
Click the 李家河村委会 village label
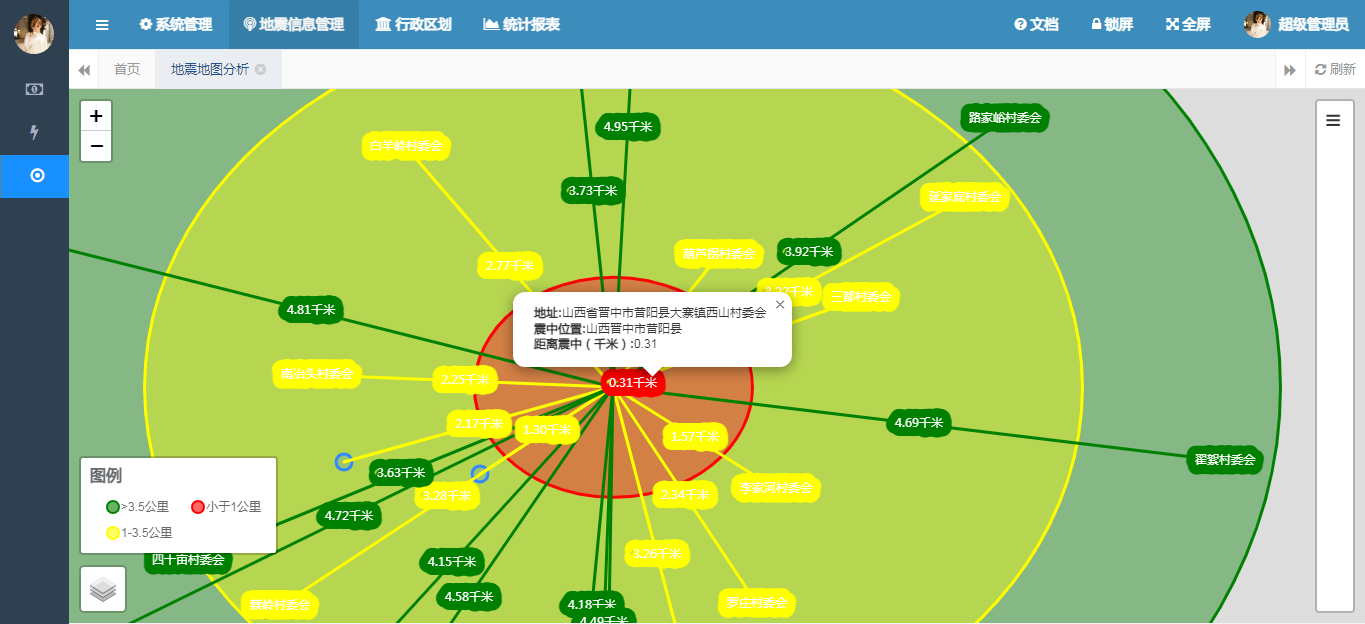(x=777, y=488)
